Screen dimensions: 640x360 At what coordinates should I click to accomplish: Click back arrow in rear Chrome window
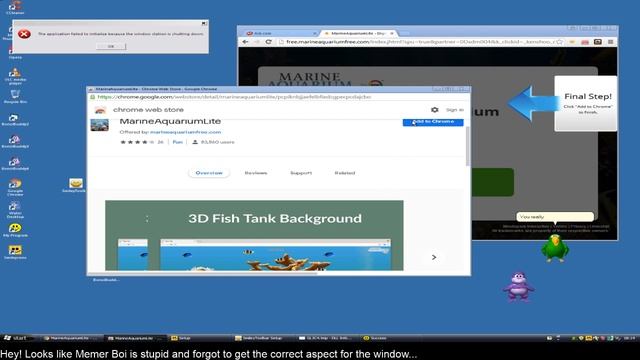[245, 42]
